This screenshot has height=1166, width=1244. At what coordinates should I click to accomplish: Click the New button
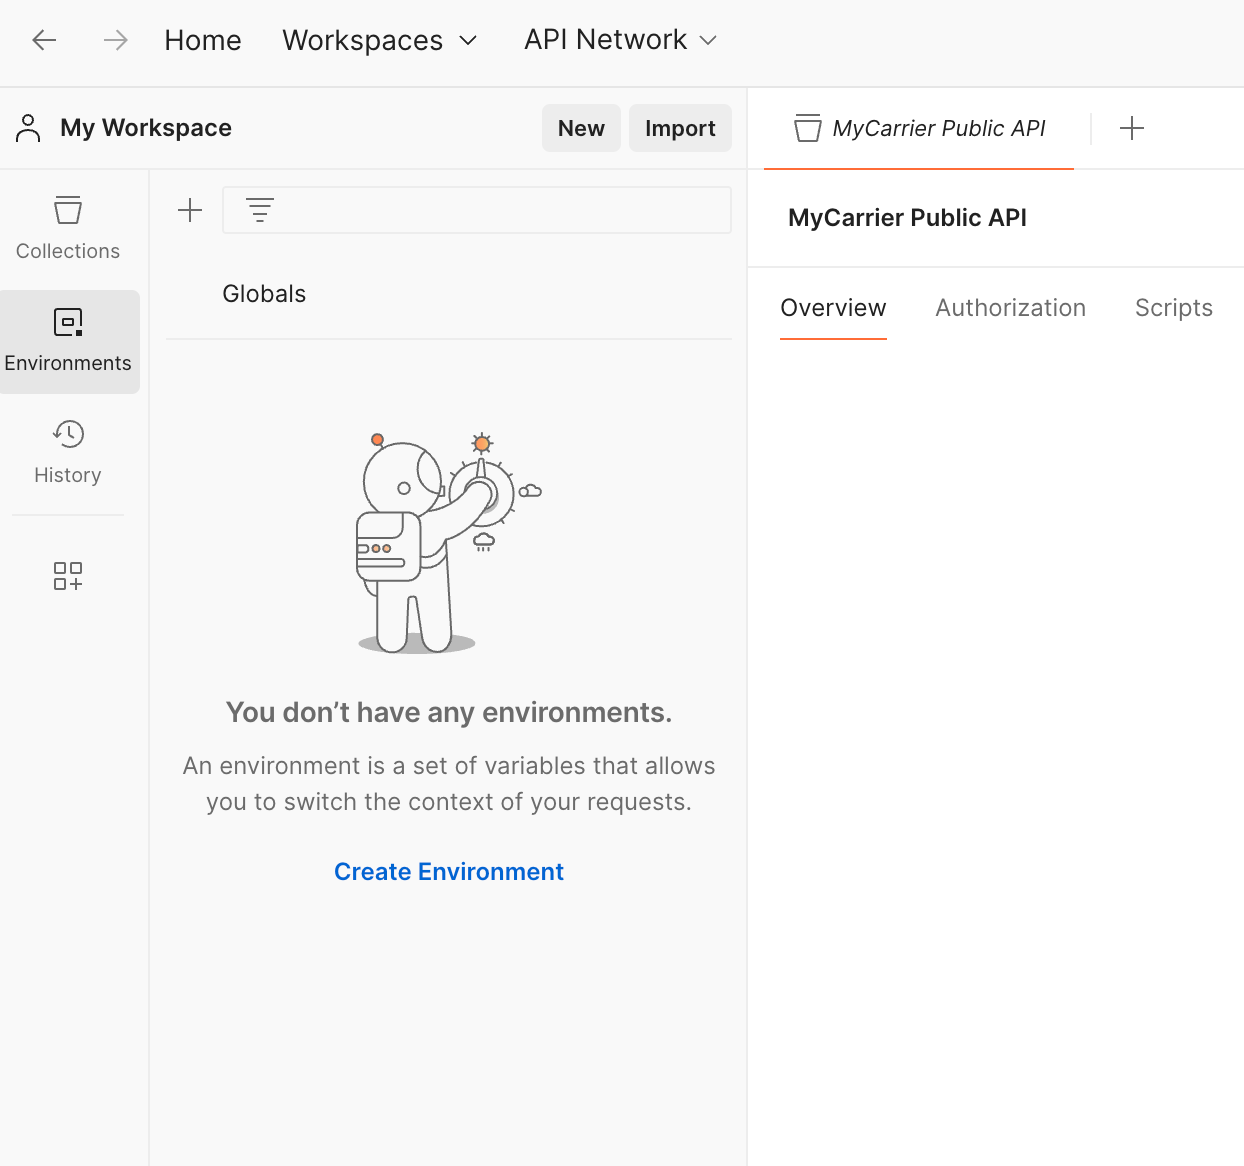[x=581, y=128]
